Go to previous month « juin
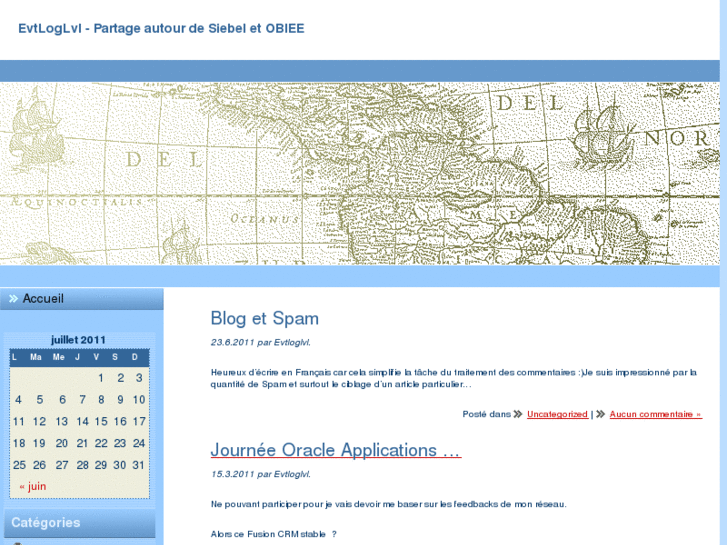The image size is (727, 545). [x=32, y=486]
